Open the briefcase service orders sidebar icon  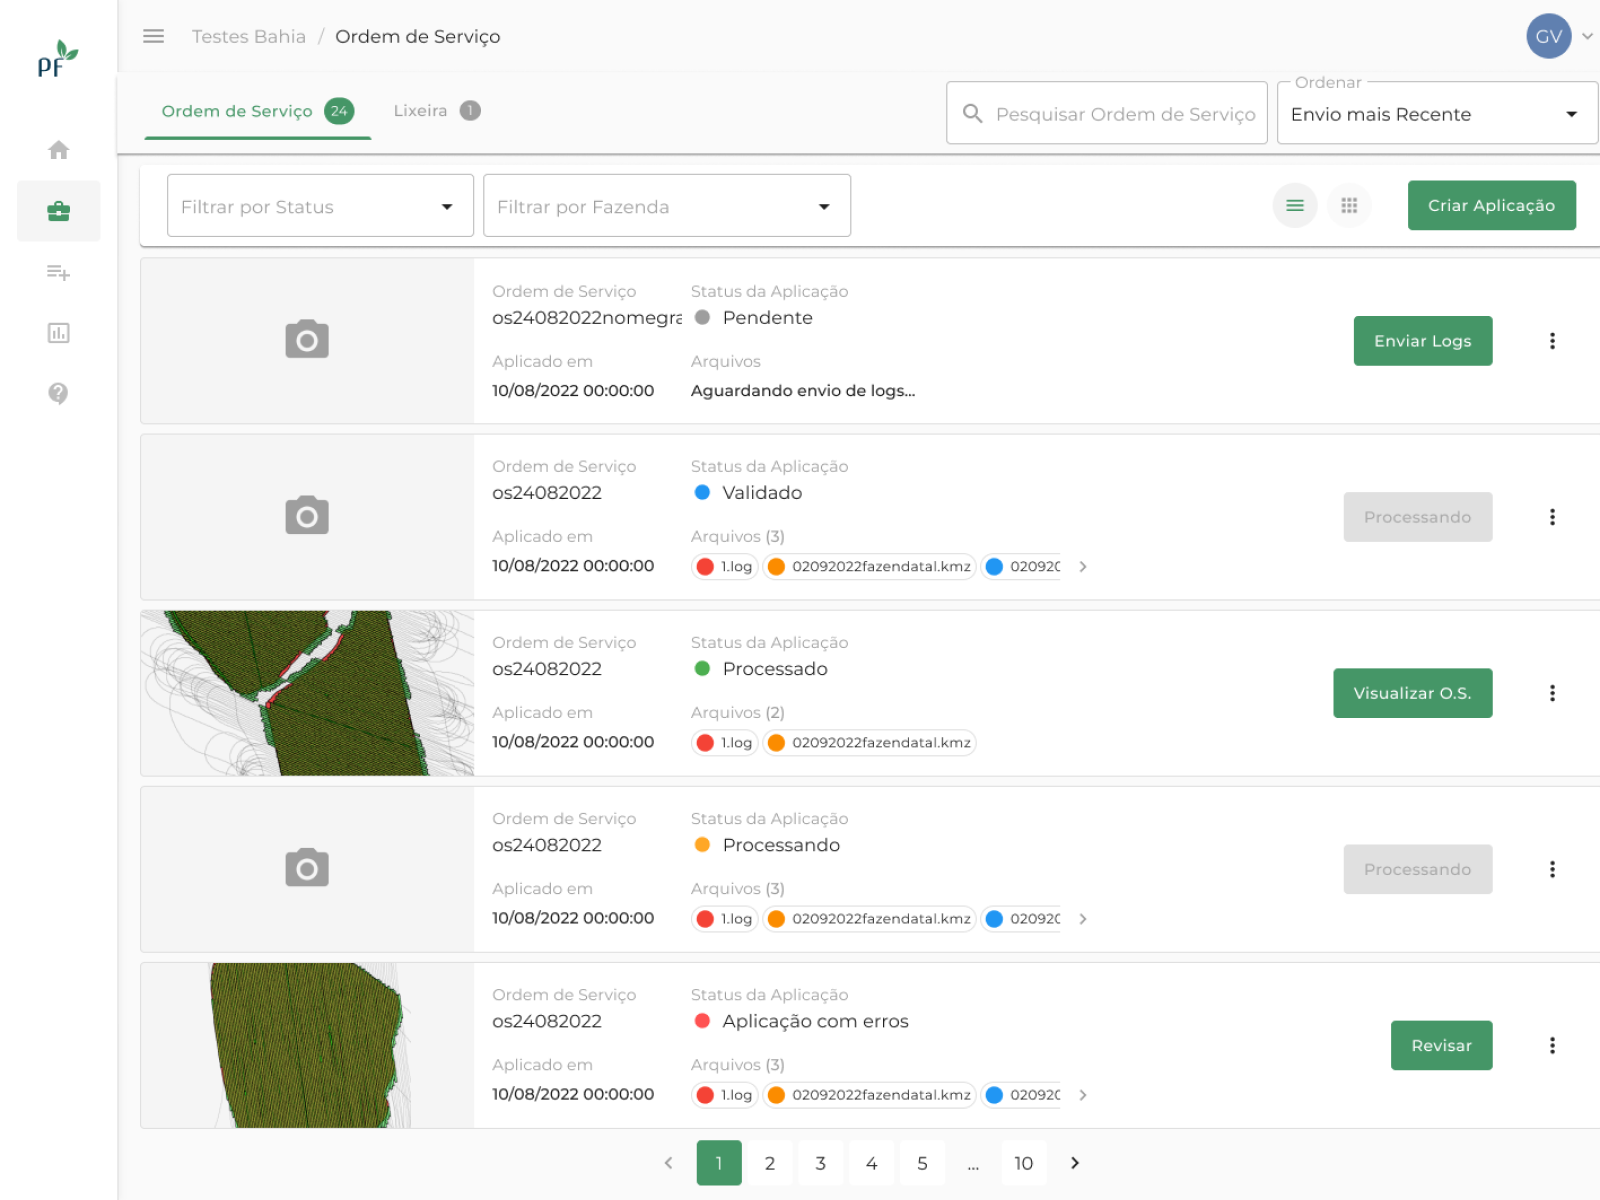(59, 211)
